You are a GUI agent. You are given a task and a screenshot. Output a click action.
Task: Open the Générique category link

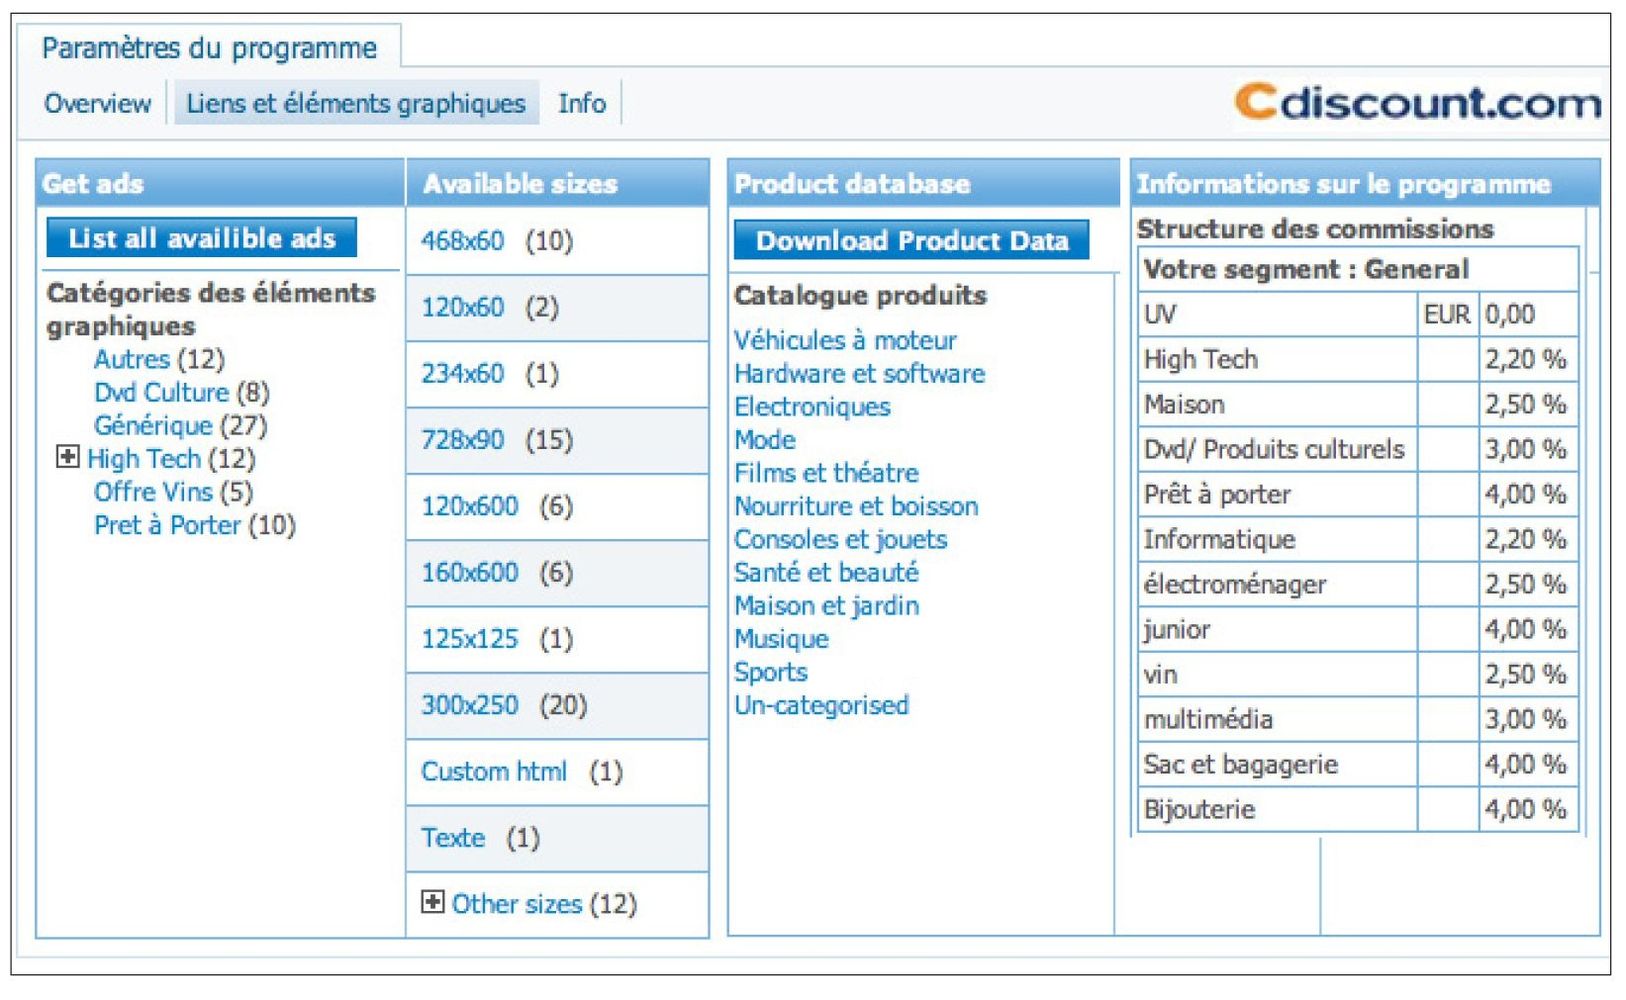(x=153, y=426)
